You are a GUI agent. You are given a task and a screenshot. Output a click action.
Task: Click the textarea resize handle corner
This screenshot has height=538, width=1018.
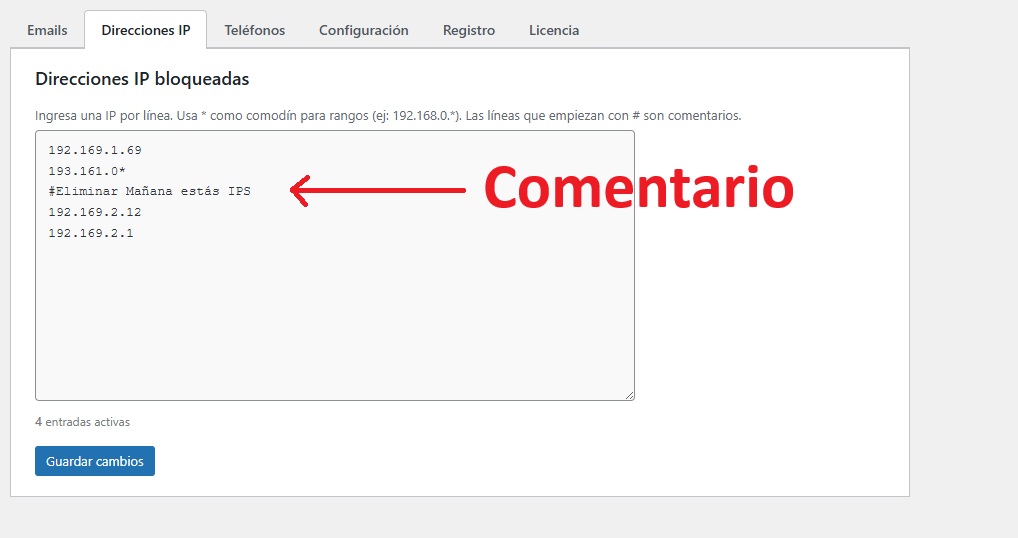628,394
